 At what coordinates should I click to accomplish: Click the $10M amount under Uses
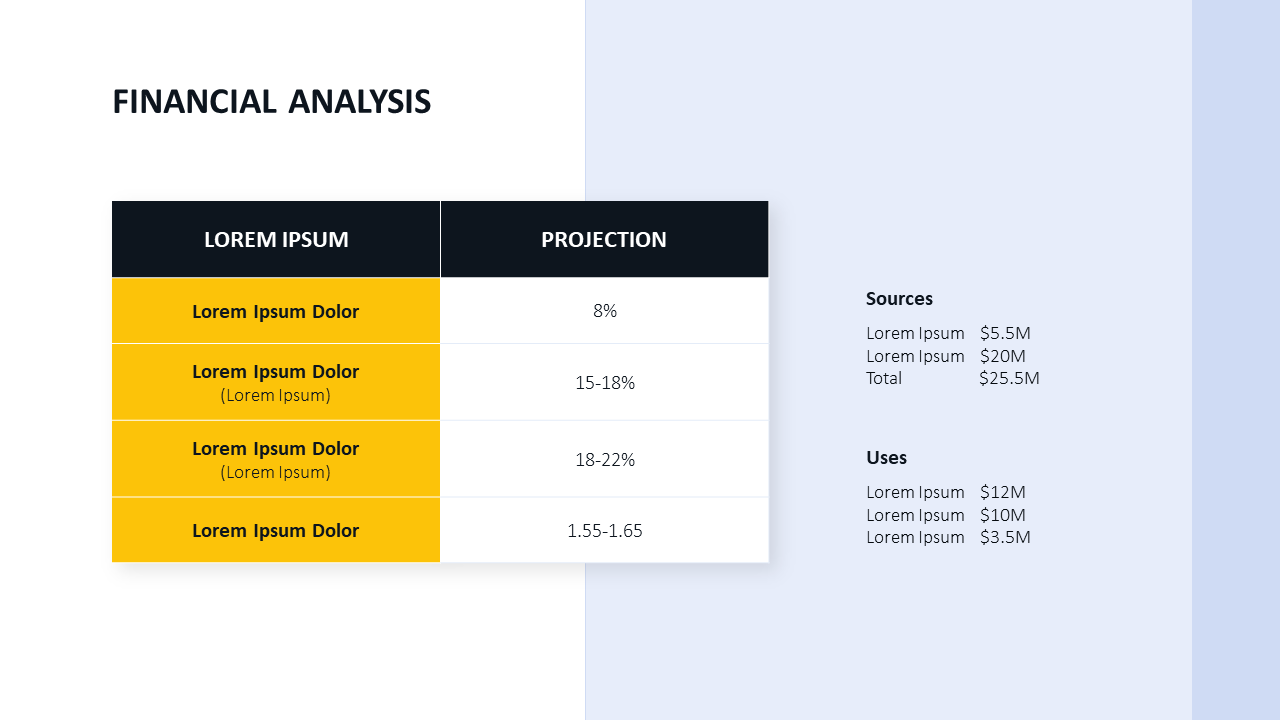[x=1003, y=515]
